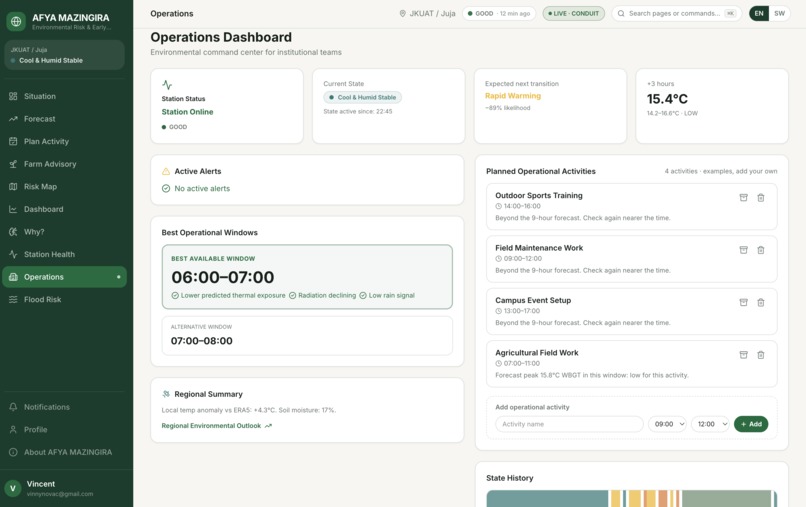Select Farm Advisory nav item
Viewport: 806px width, 507px height.
pos(65,164)
